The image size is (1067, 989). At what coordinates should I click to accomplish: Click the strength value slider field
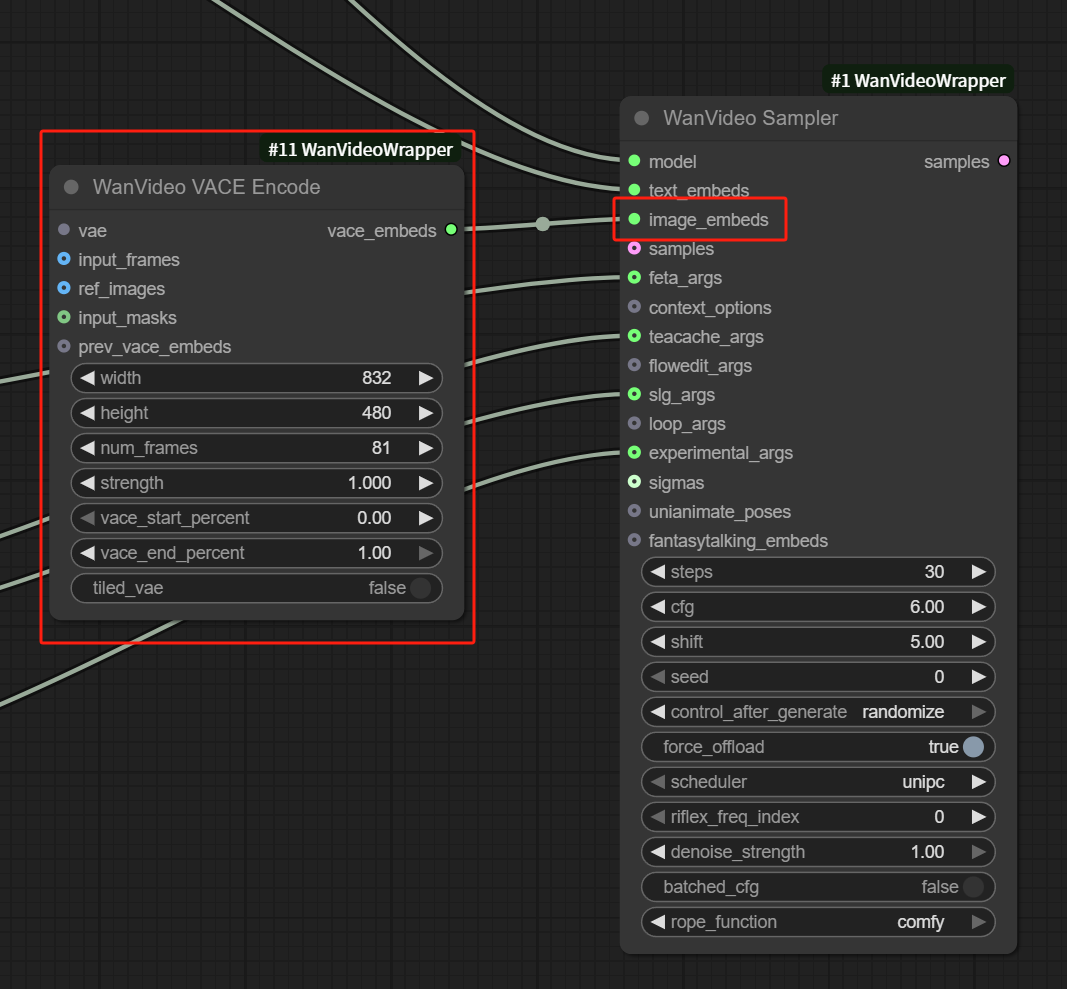tap(257, 483)
